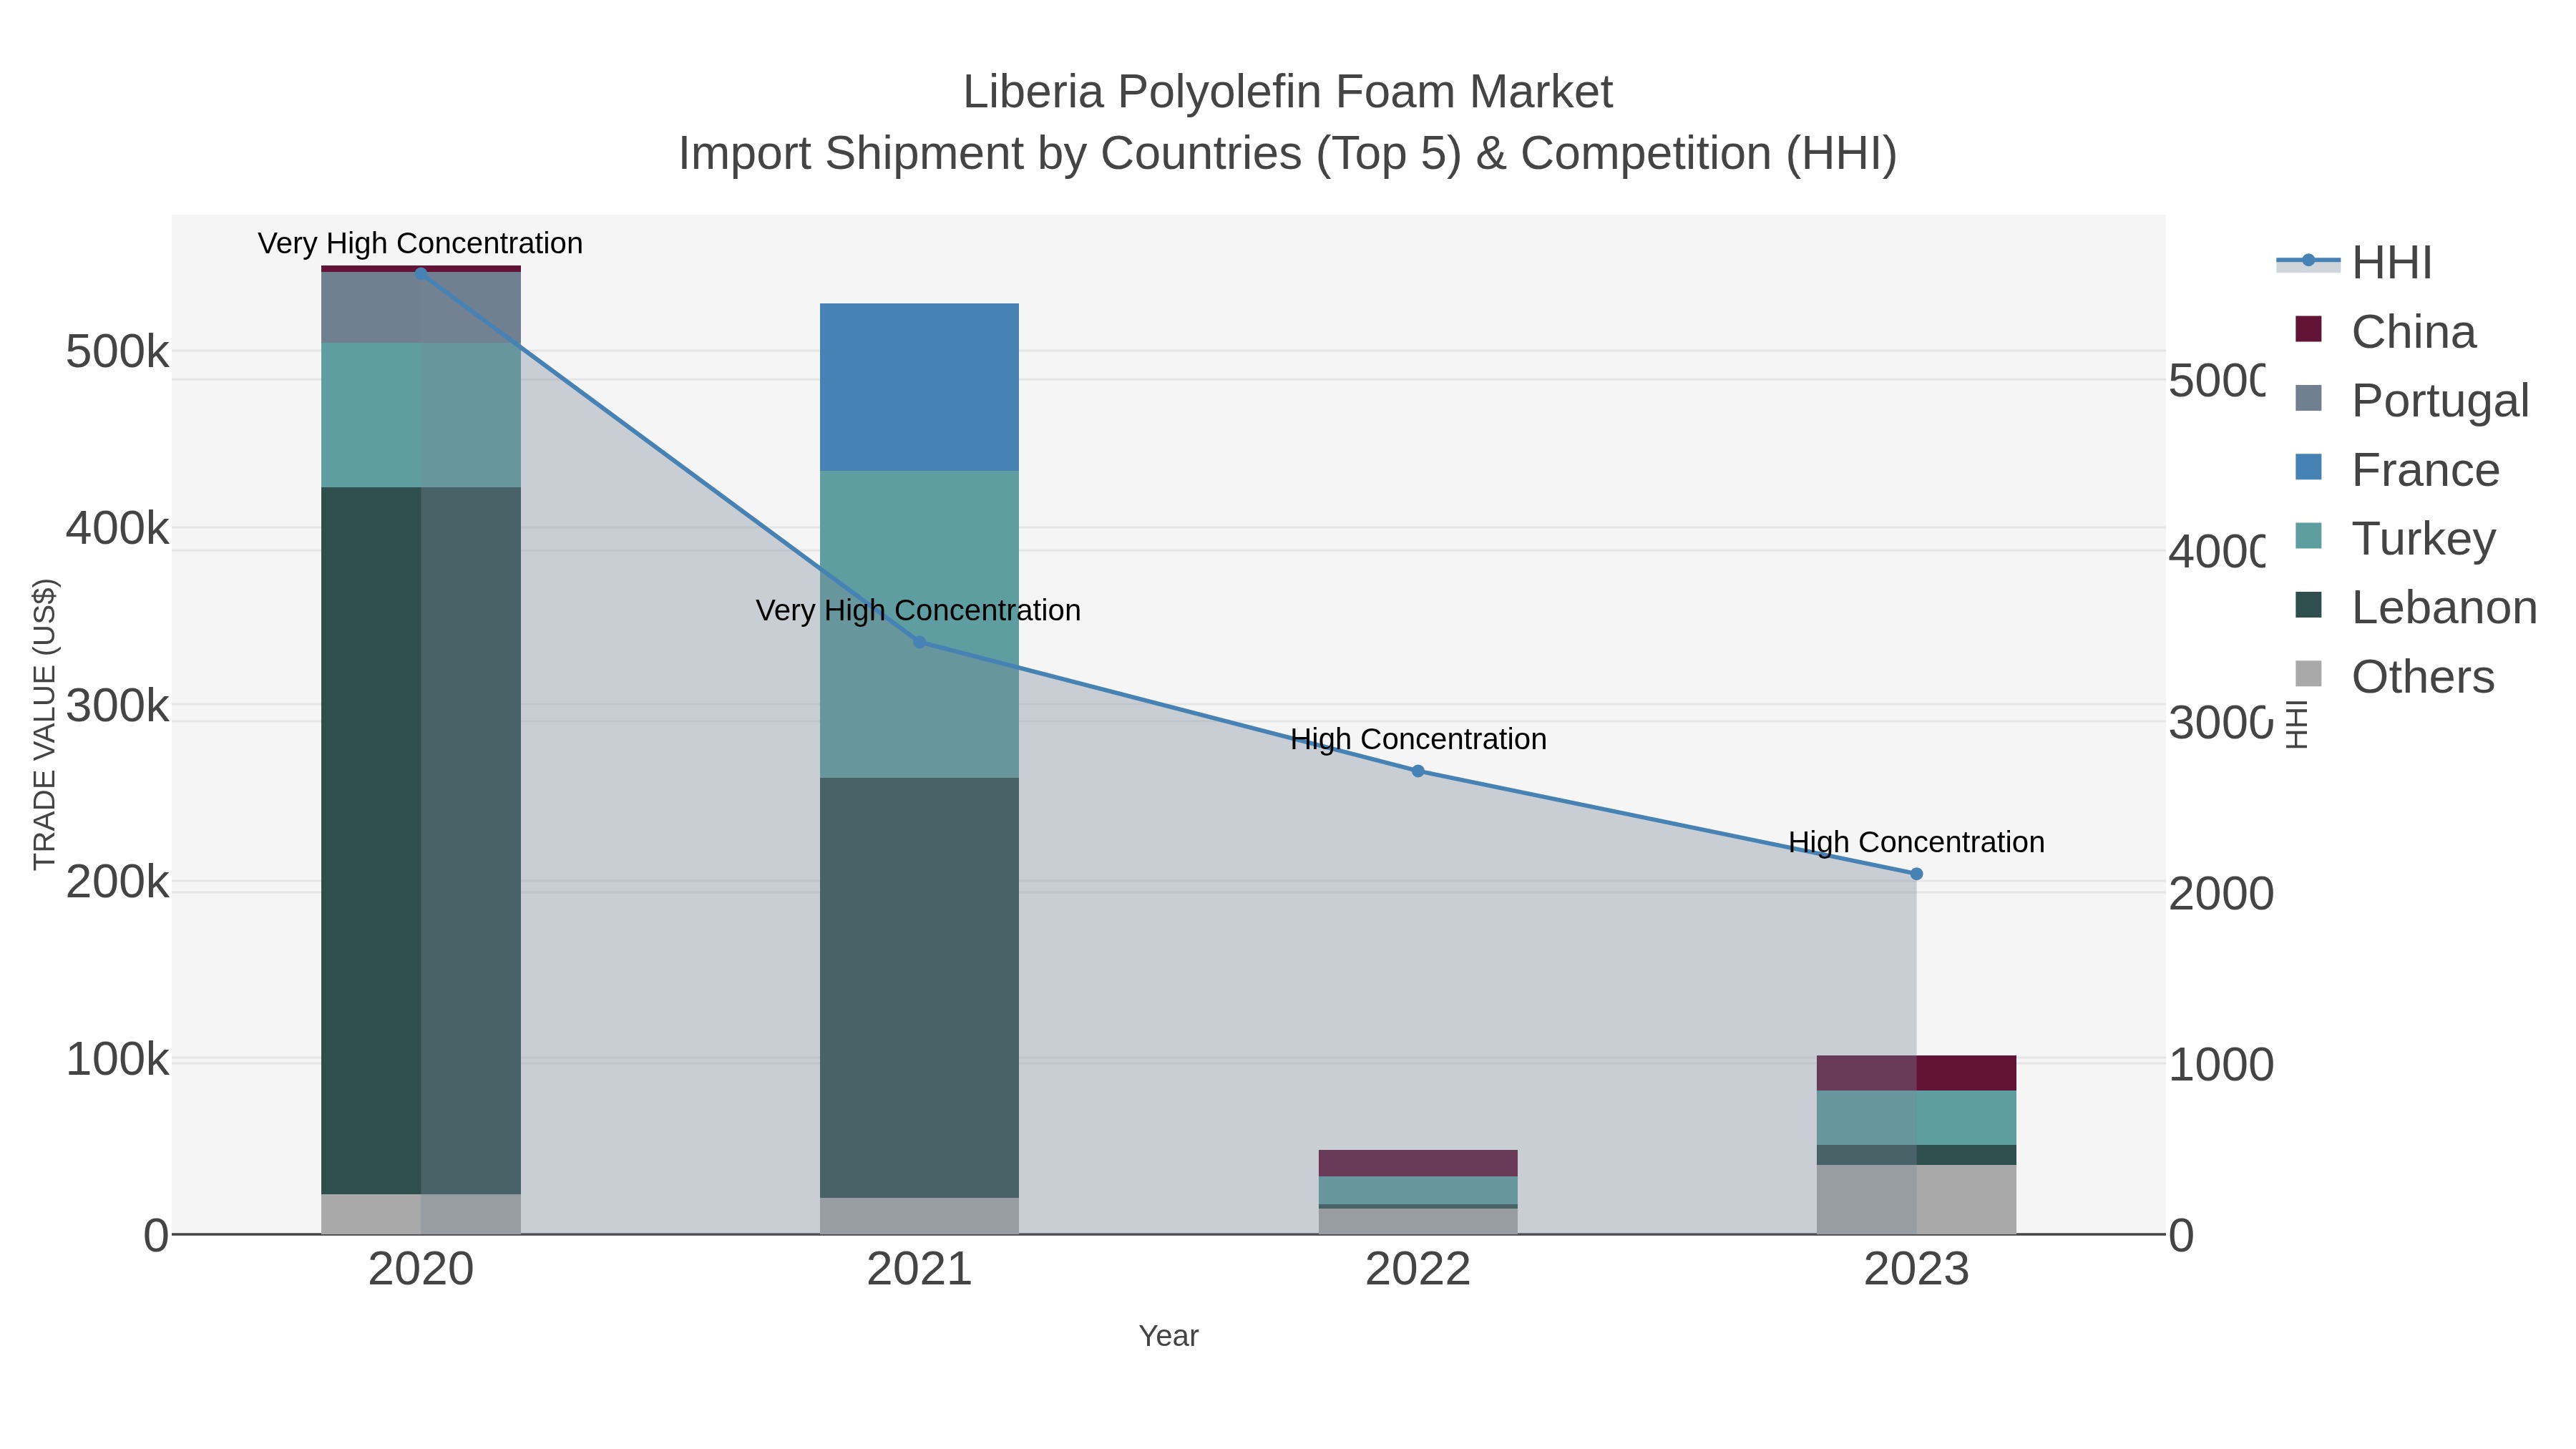Viewport: 2576px width, 1449px height.
Task: Click the HHI data point for 2023
Action: (x=1916, y=874)
